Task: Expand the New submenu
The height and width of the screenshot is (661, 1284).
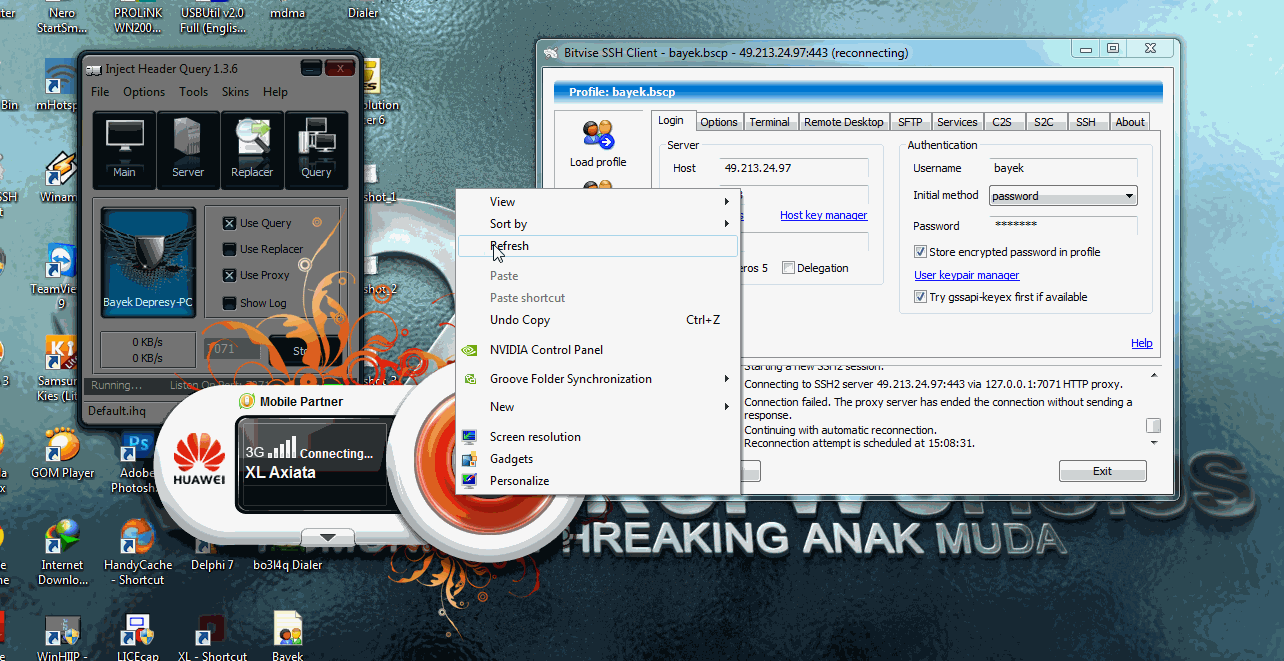Action: tap(598, 407)
